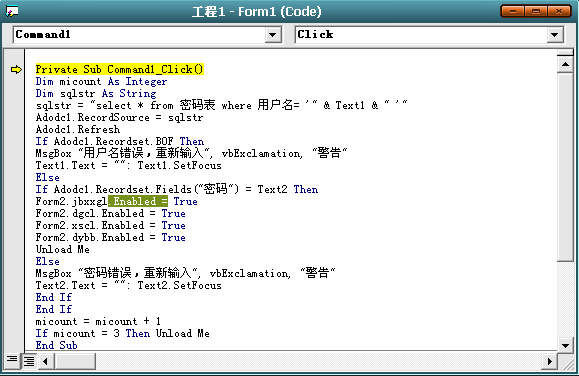Click the line 'Private Sub Command1_Click()'

119,69
